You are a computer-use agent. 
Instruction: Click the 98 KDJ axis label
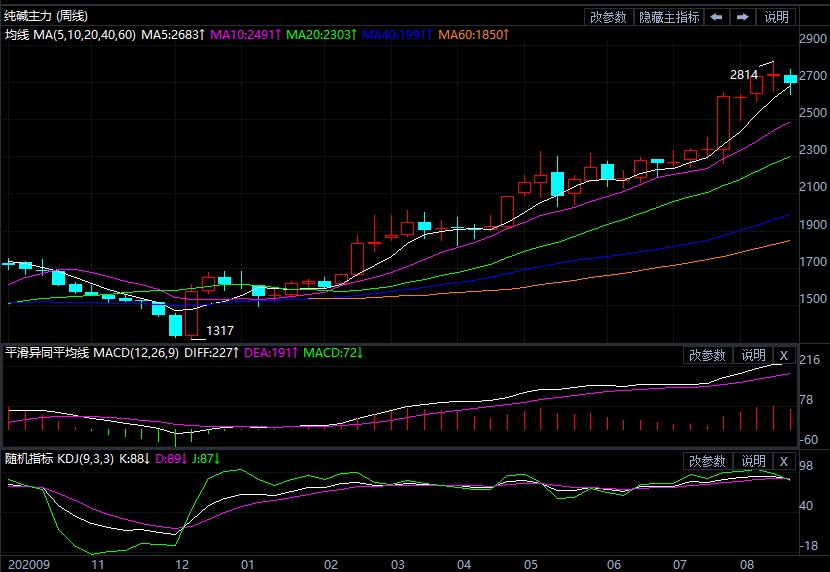[806, 466]
